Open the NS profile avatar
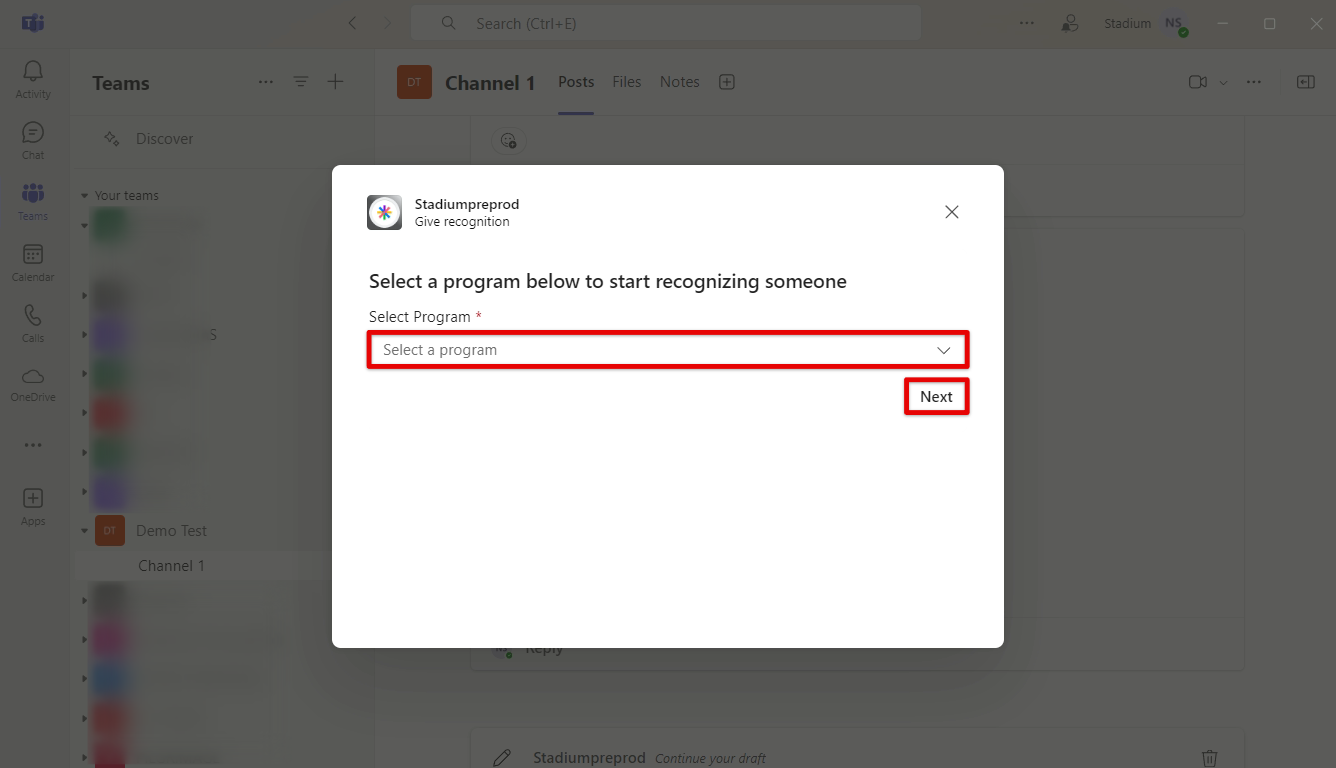This screenshot has width=1336, height=768. [x=1175, y=24]
